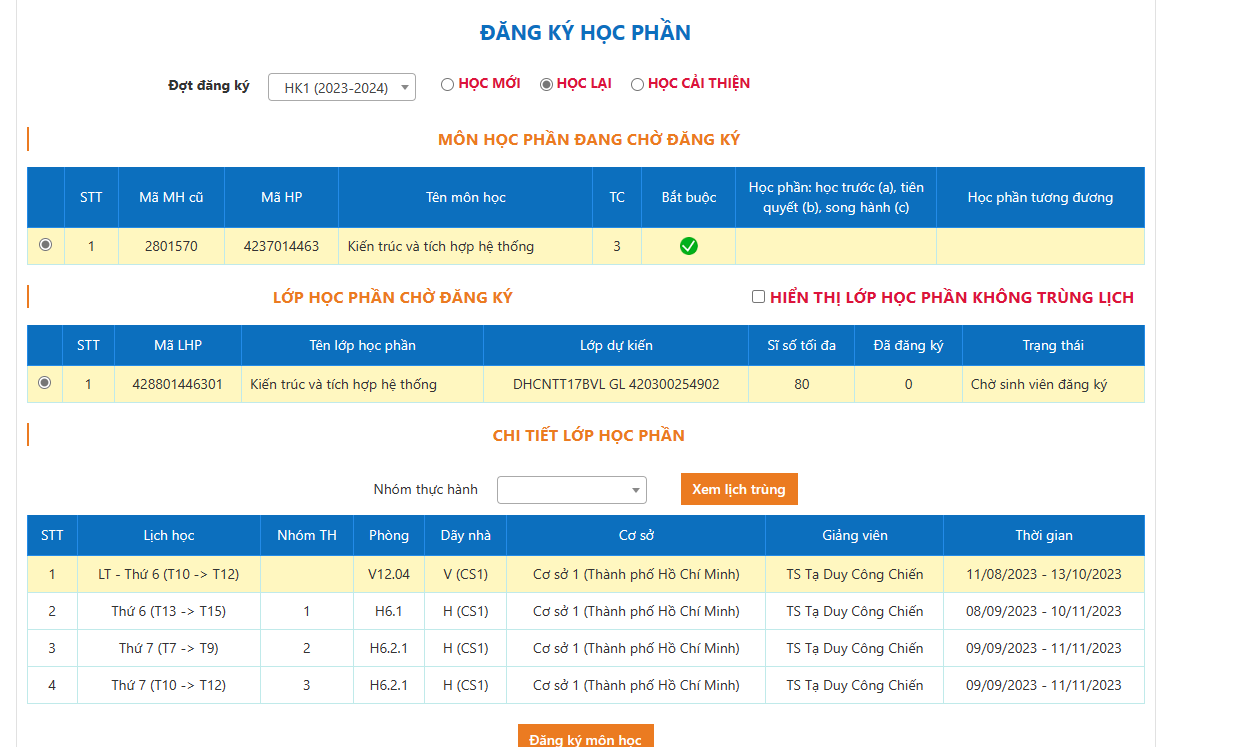This screenshot has width=1240, height=747.
Task: Select the HỌC MỚI radio option
Action: 448,85
